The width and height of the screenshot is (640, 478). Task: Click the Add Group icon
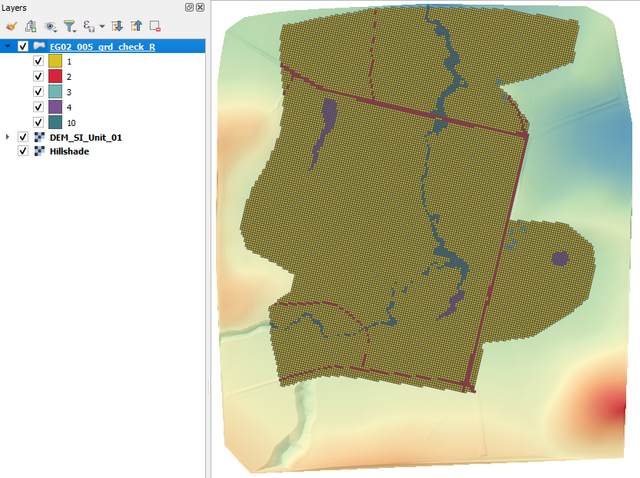(x=30, y=26)
